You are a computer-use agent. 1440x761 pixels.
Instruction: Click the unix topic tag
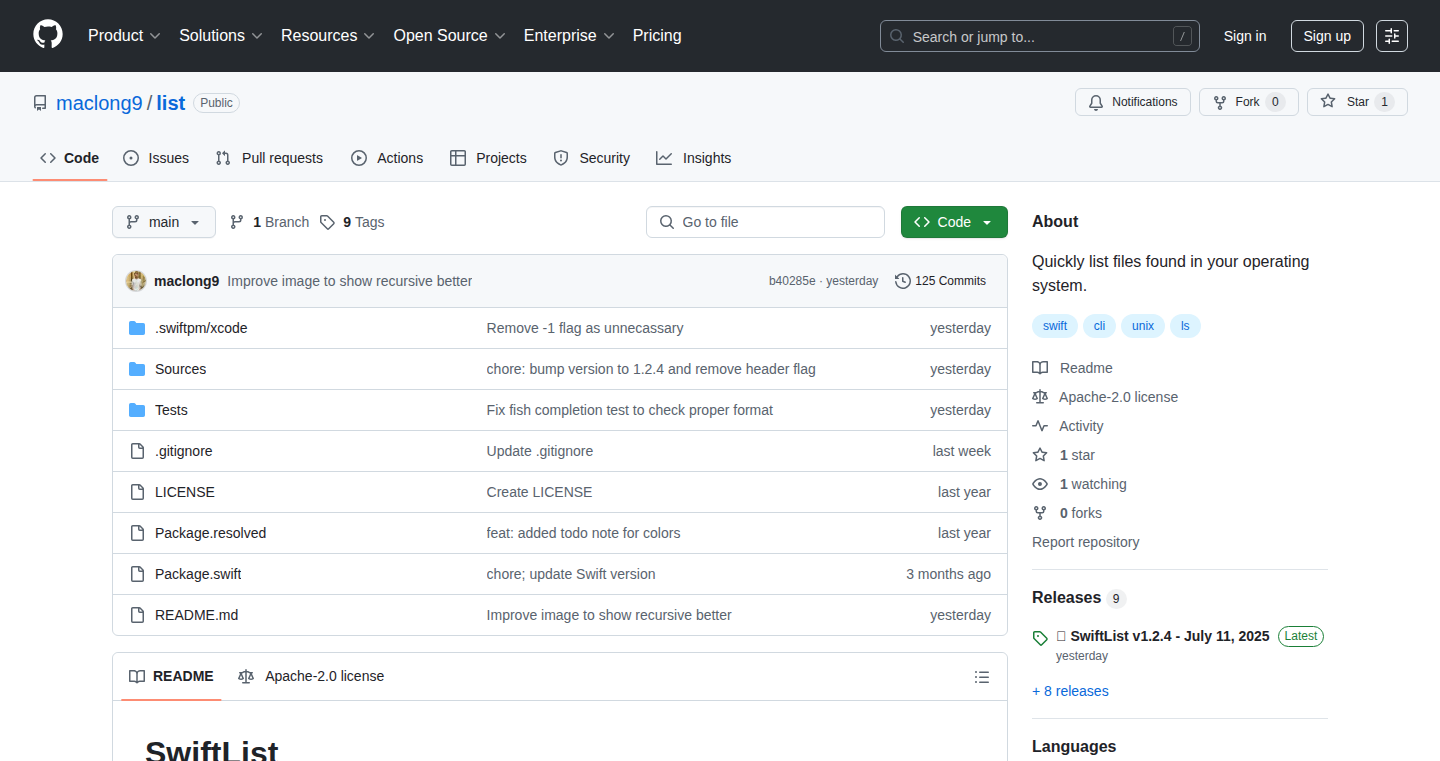click(1143, 326)
